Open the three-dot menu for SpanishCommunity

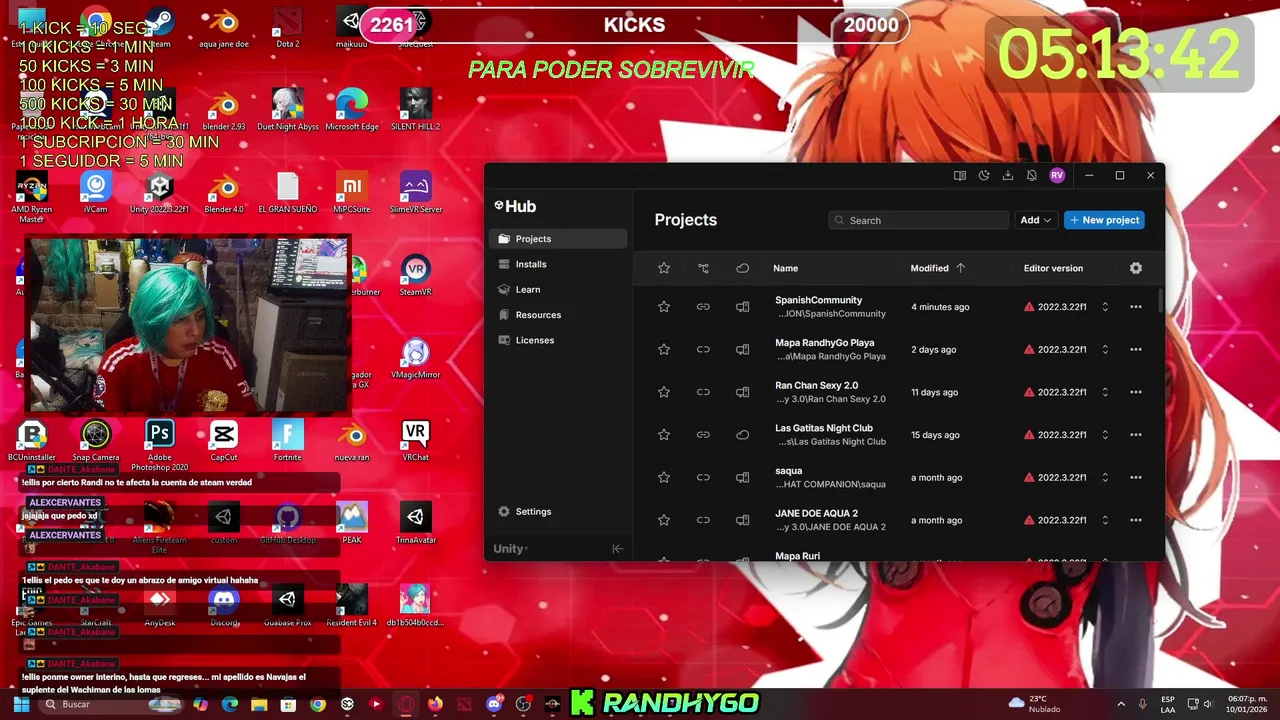[x=1136, y=307]
